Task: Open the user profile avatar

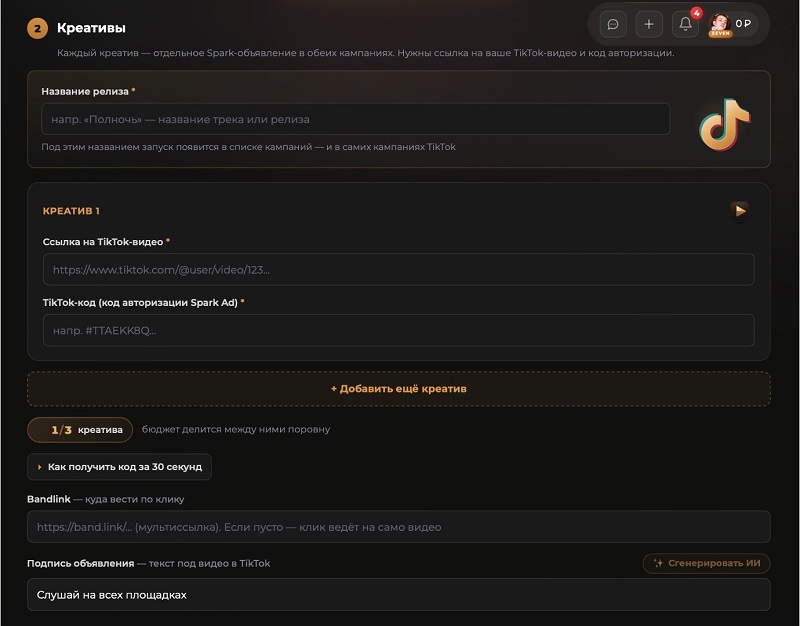Action: [x=720, y=24]
